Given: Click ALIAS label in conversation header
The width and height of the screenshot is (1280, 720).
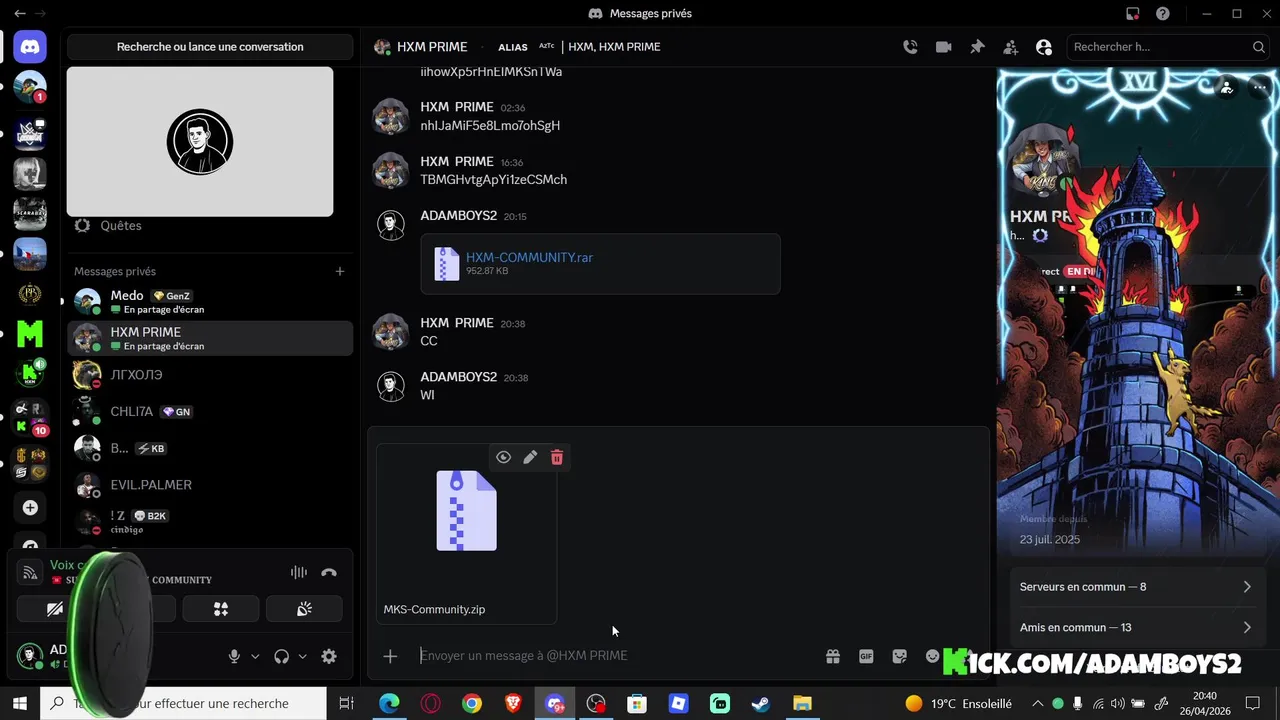Looking at the screenshot, I should coord(513,47).
